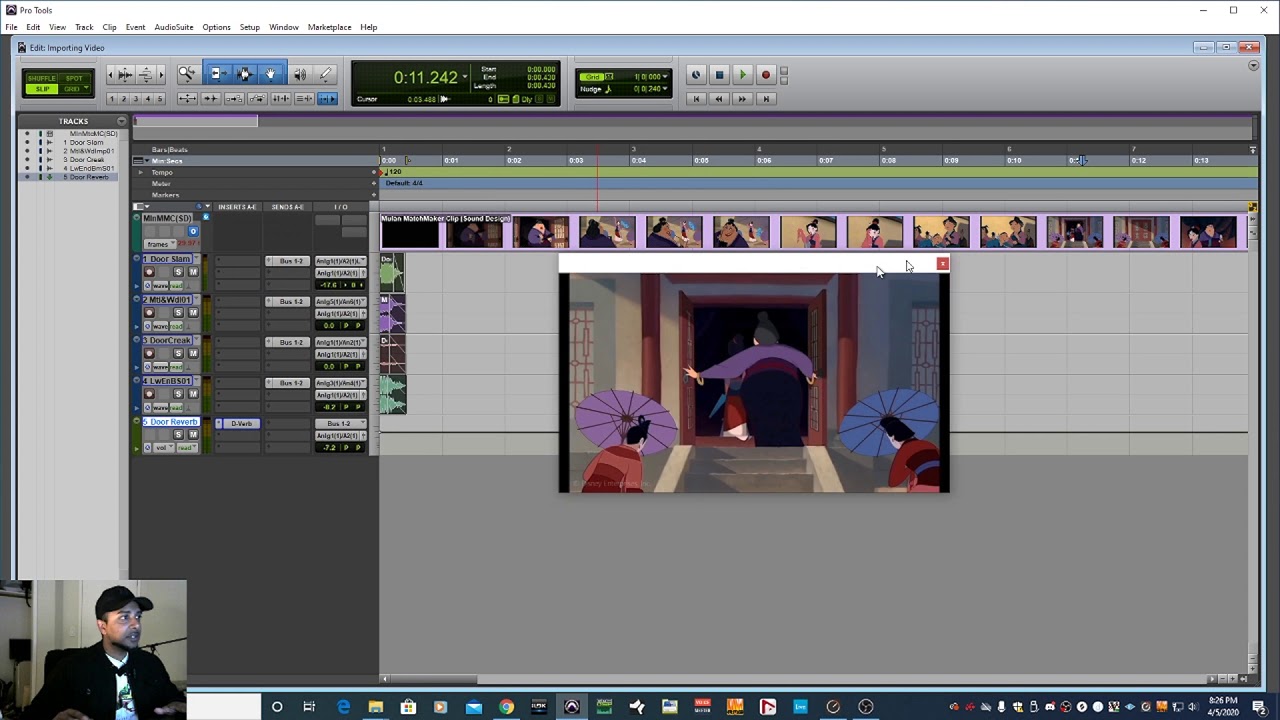This screenshot has height=720, width=1280.
Task: Click Return to Zero button
Action: pyautogui.click(x=696, y=99)
